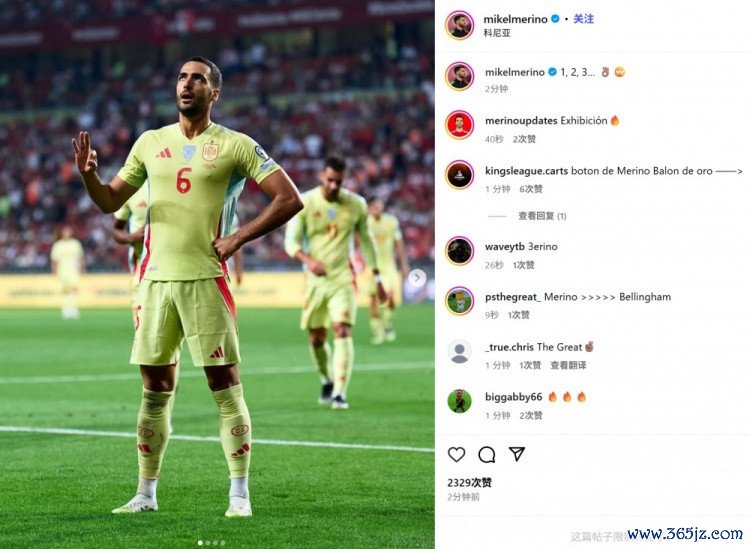Open biggabby66 profile avatar
The image size is (750, 549).
click(460, 401)
